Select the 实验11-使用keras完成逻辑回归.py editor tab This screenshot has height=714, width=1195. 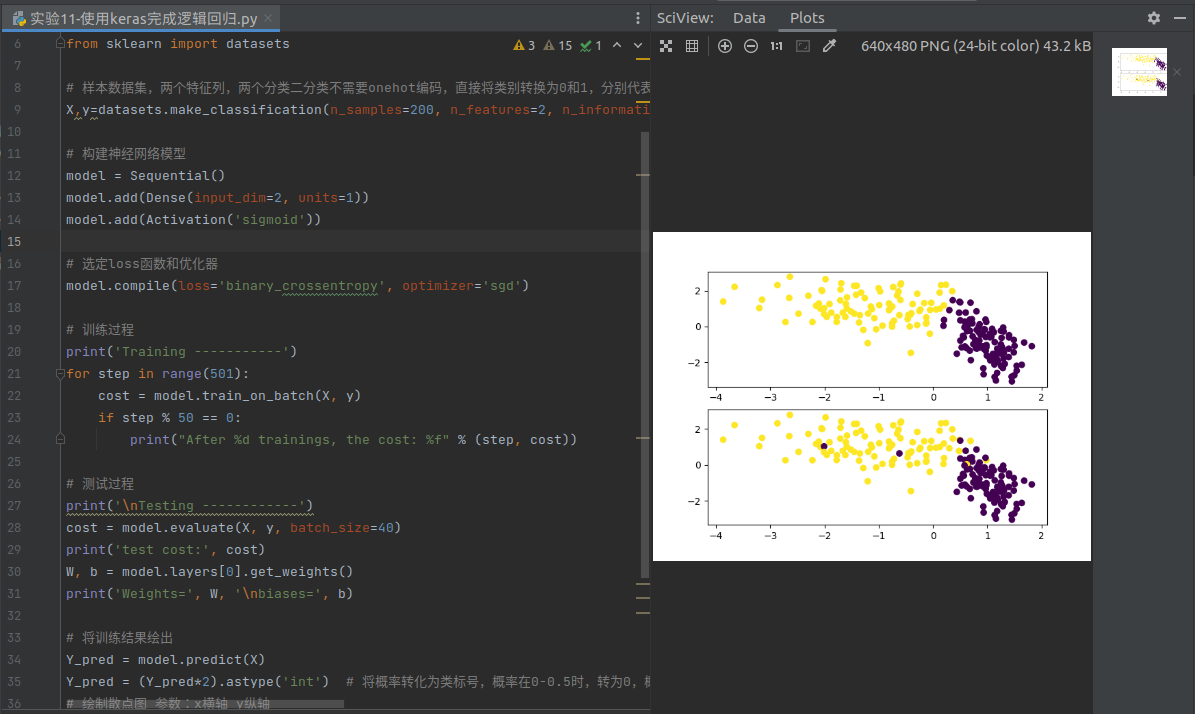[142, 18]
